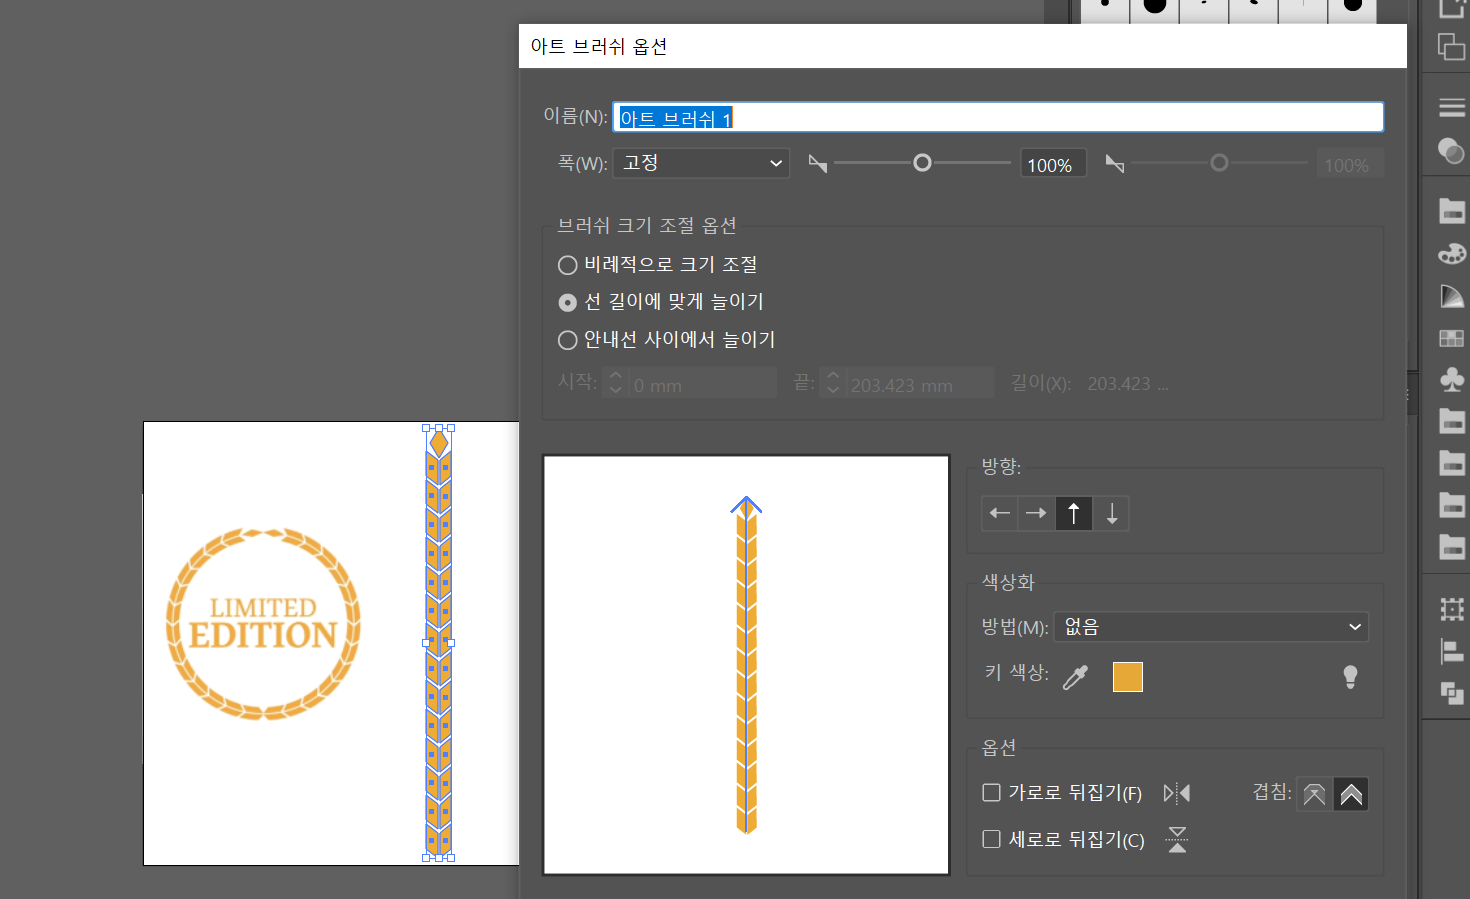Set brush direction to left arrow
1470x899 pixels.
click(x=1000, y=514)
